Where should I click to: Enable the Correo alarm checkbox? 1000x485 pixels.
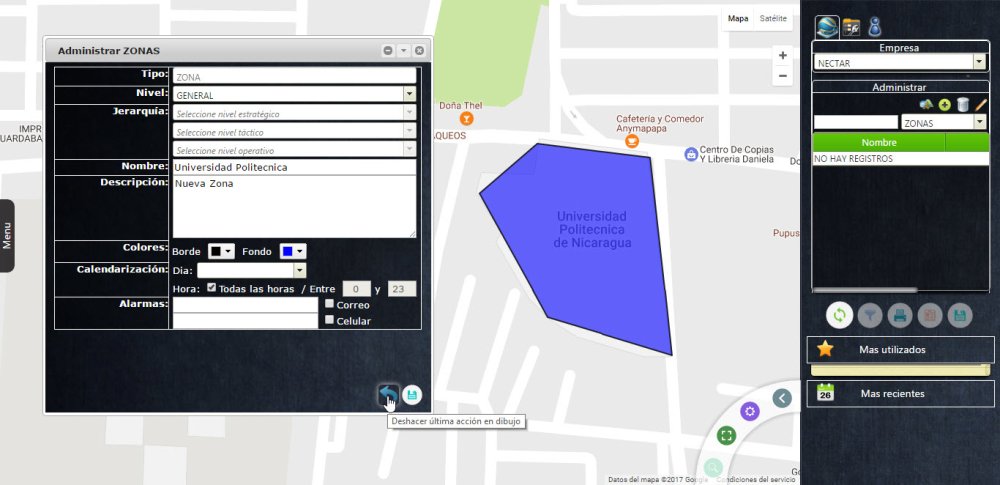329,304
